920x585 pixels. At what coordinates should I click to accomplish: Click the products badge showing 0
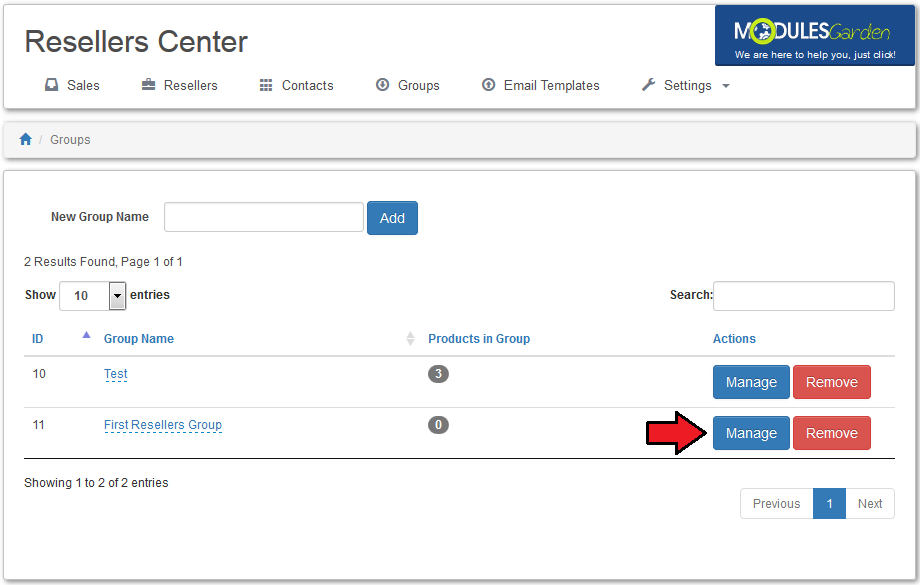click(x=438, y=425)
